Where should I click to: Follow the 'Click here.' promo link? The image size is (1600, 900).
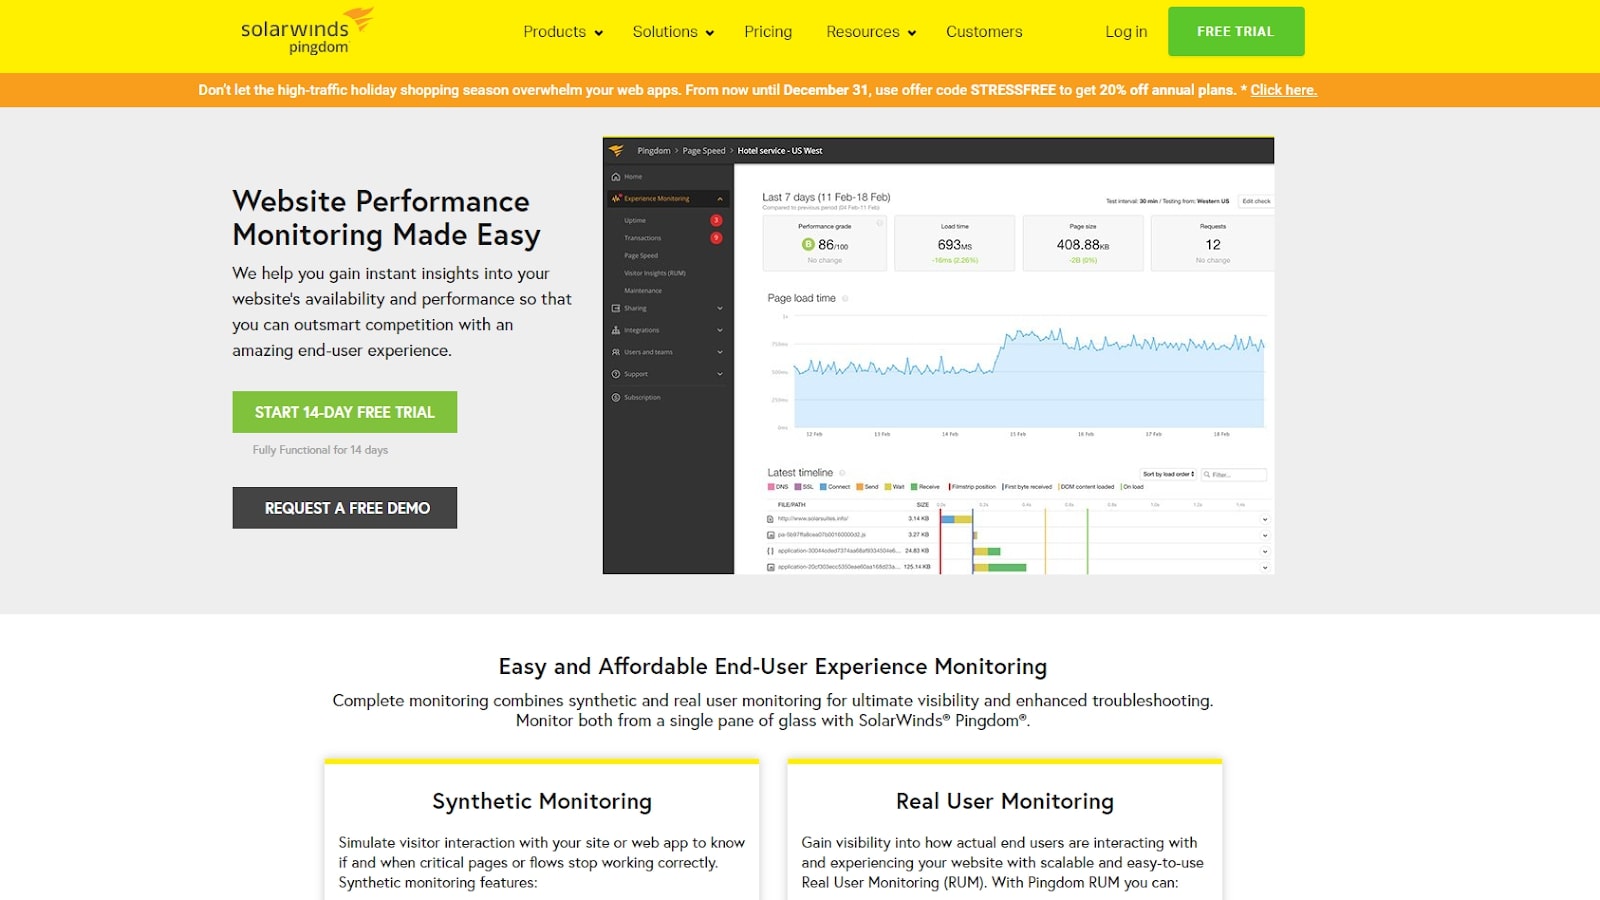pos(1283,90)
